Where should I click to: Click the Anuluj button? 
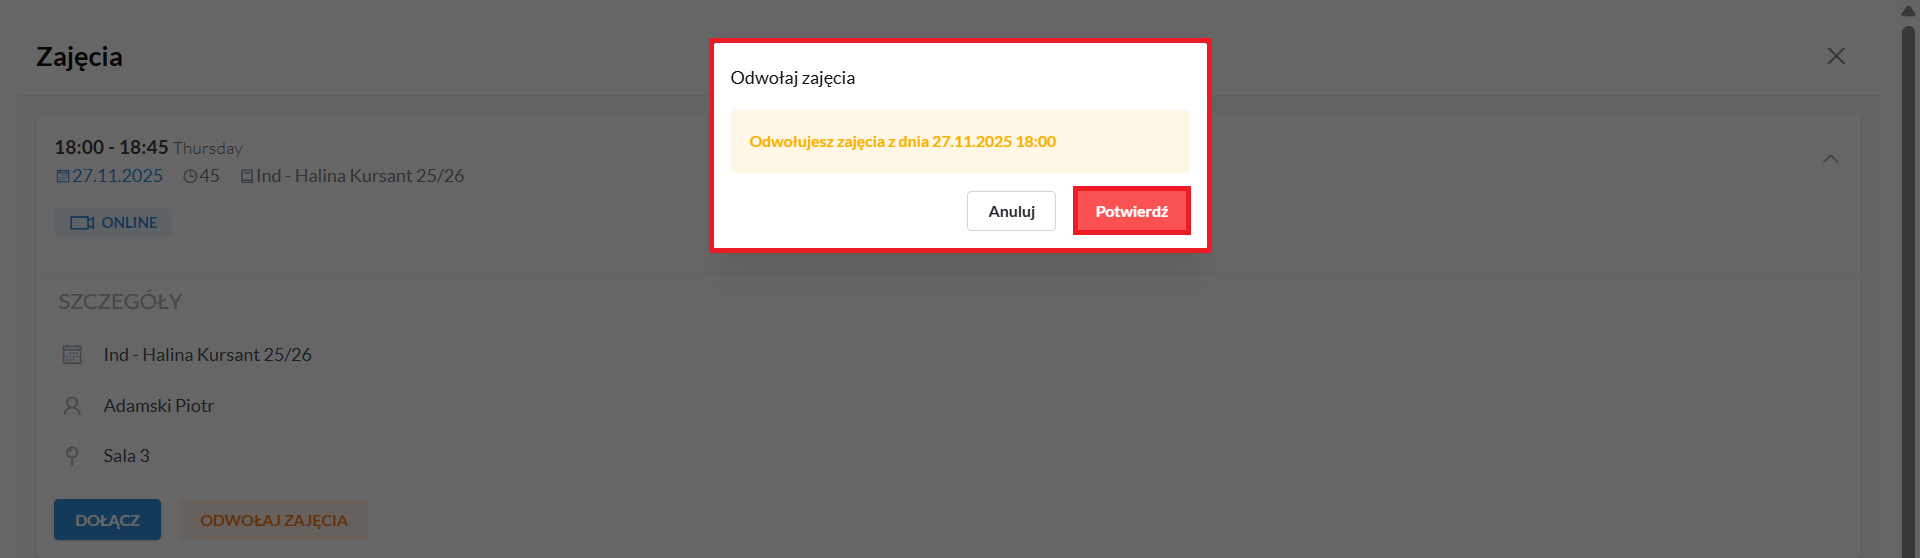pyautogui.click(x=1011, y=211)
